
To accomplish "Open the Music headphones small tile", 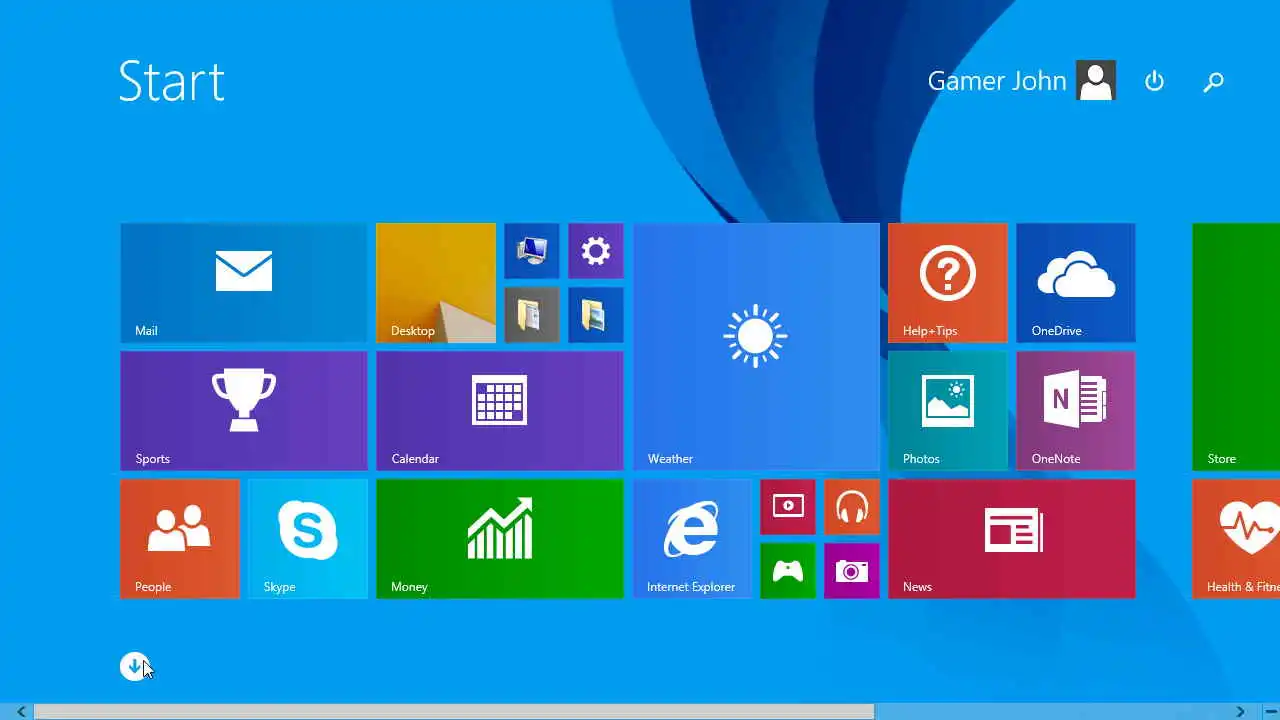I will point(852,507).
